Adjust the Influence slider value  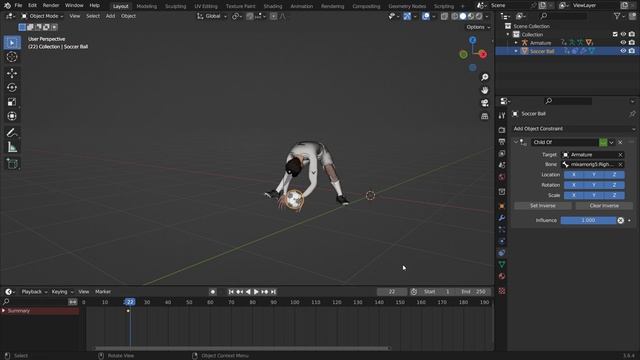[588, 220]
